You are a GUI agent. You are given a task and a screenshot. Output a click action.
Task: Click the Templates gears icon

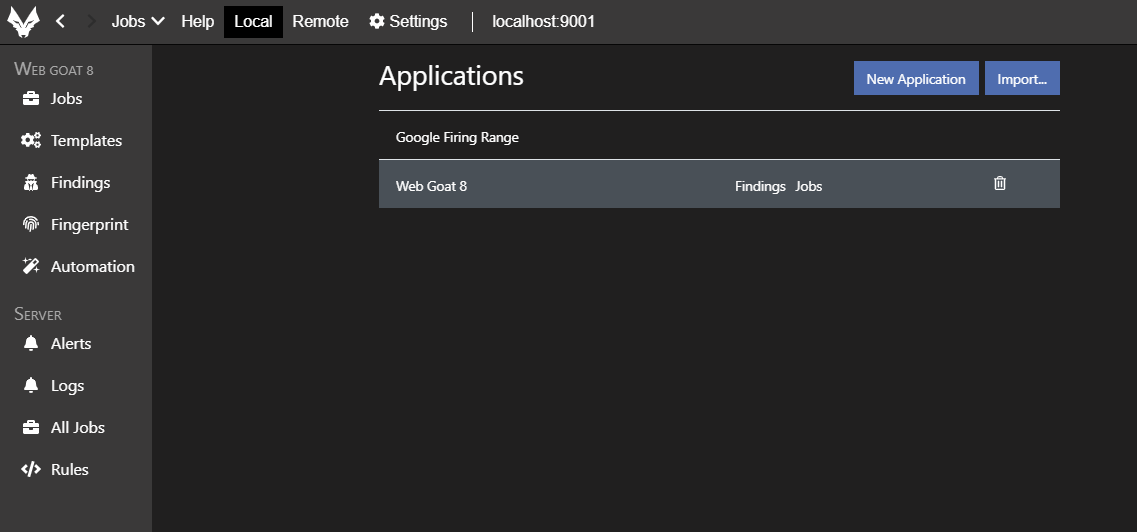point(30,141)
